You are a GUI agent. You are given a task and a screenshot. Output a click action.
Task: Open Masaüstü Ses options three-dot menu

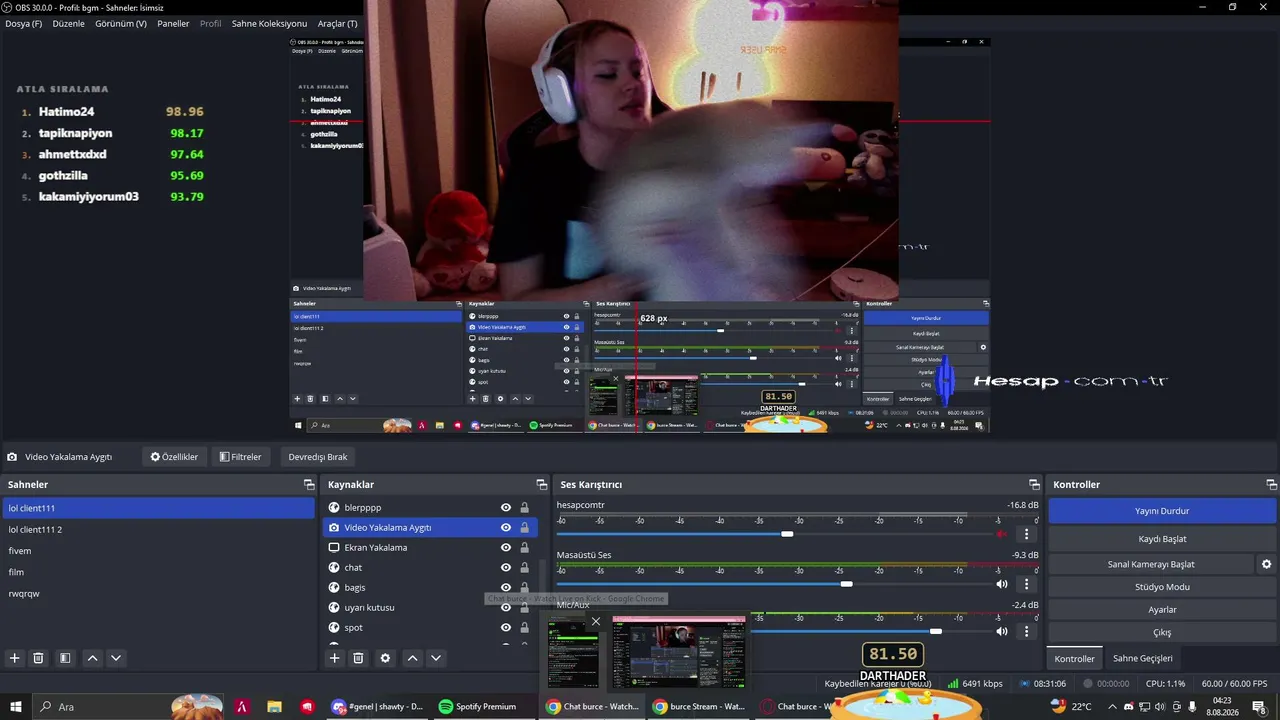(1026, 584)
